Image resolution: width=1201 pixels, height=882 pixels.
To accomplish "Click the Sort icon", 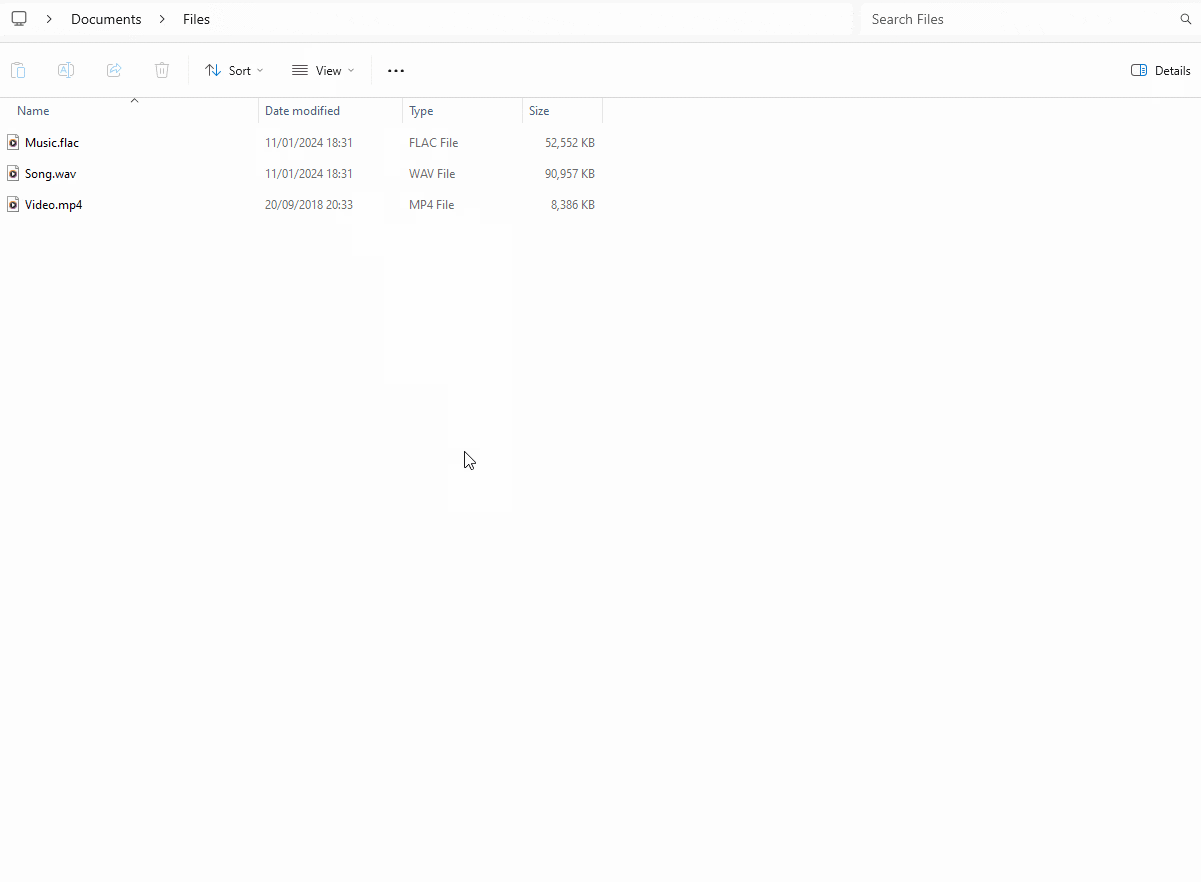I will click(x=212, y=70).
